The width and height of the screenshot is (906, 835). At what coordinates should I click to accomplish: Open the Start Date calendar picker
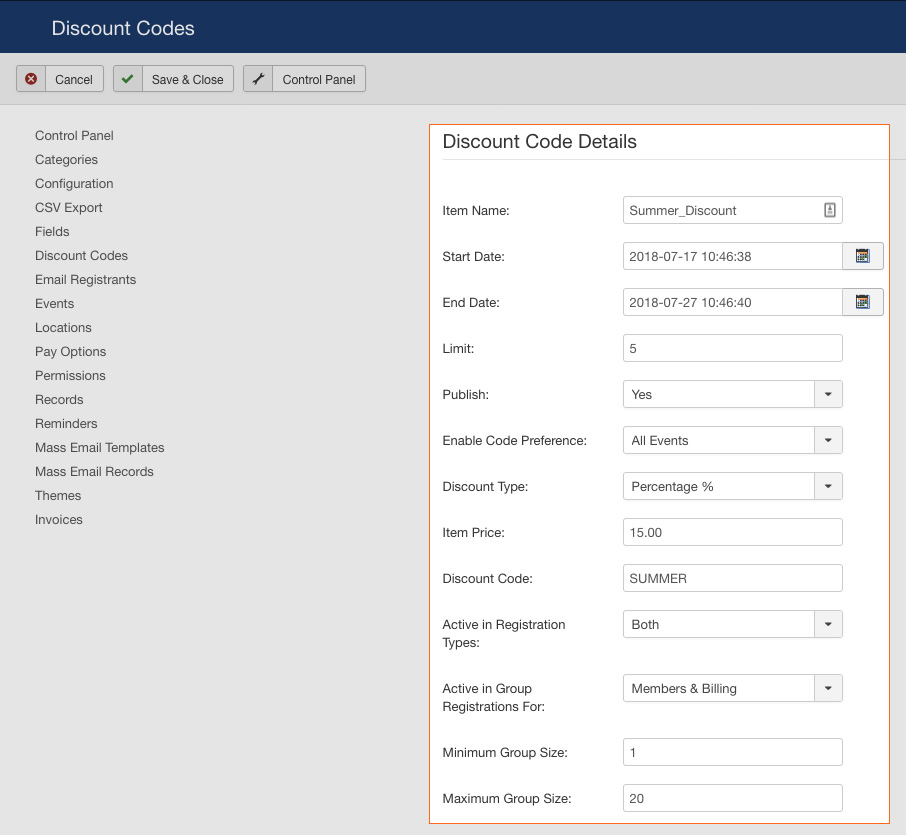[x=863, y=256]
